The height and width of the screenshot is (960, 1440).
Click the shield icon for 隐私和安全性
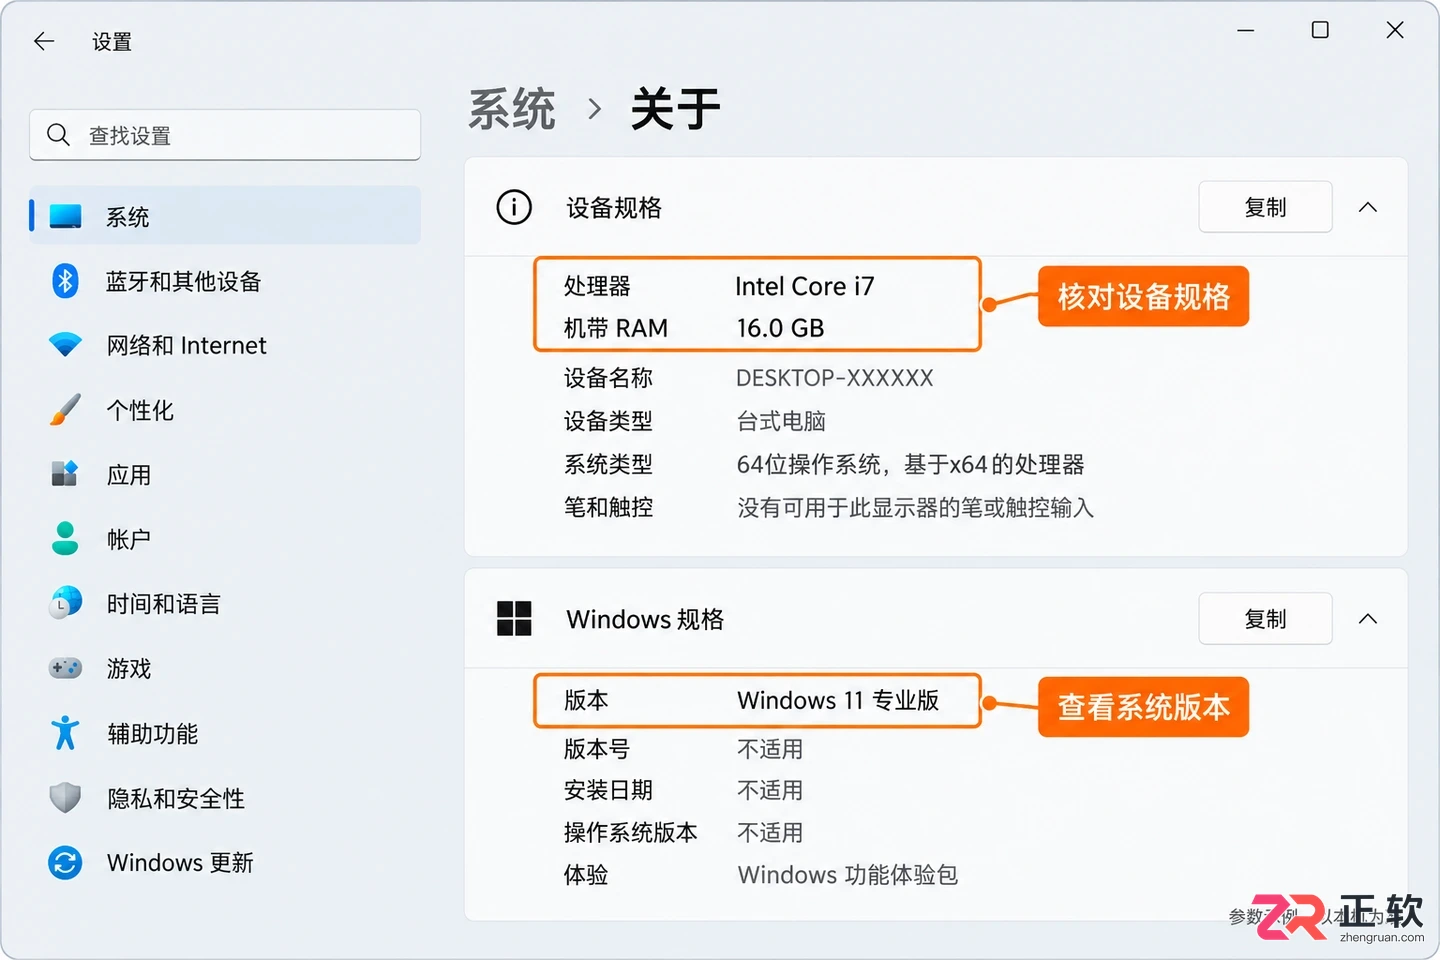66,798
